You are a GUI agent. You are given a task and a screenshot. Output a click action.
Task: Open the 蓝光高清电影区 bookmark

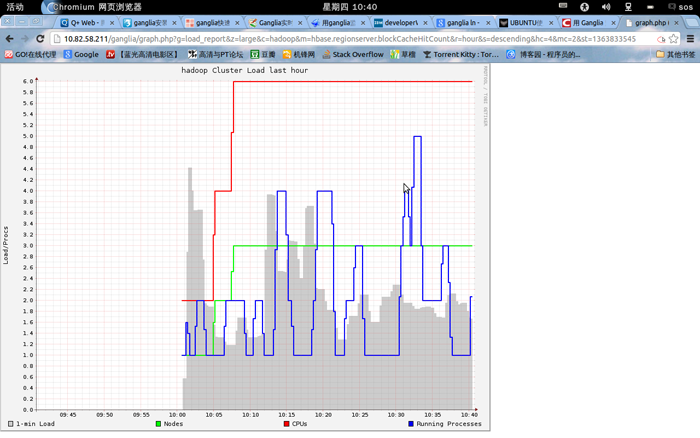[142, 54]
